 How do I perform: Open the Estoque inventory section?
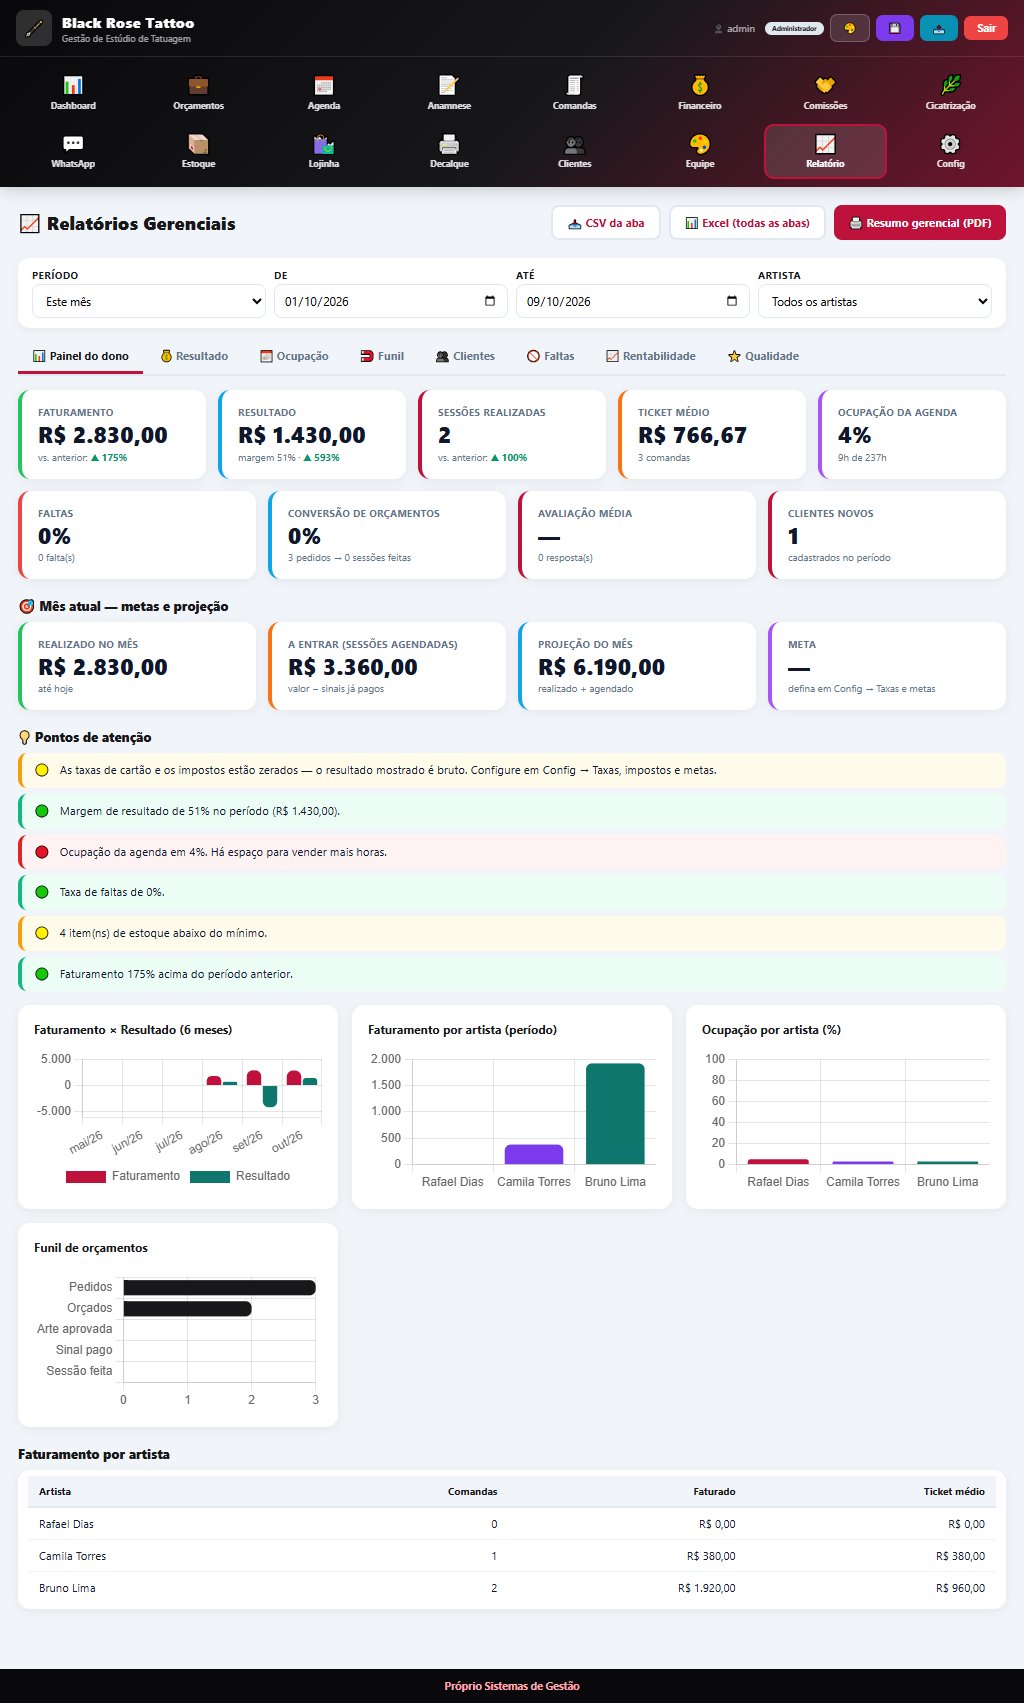tap(198, 151)
